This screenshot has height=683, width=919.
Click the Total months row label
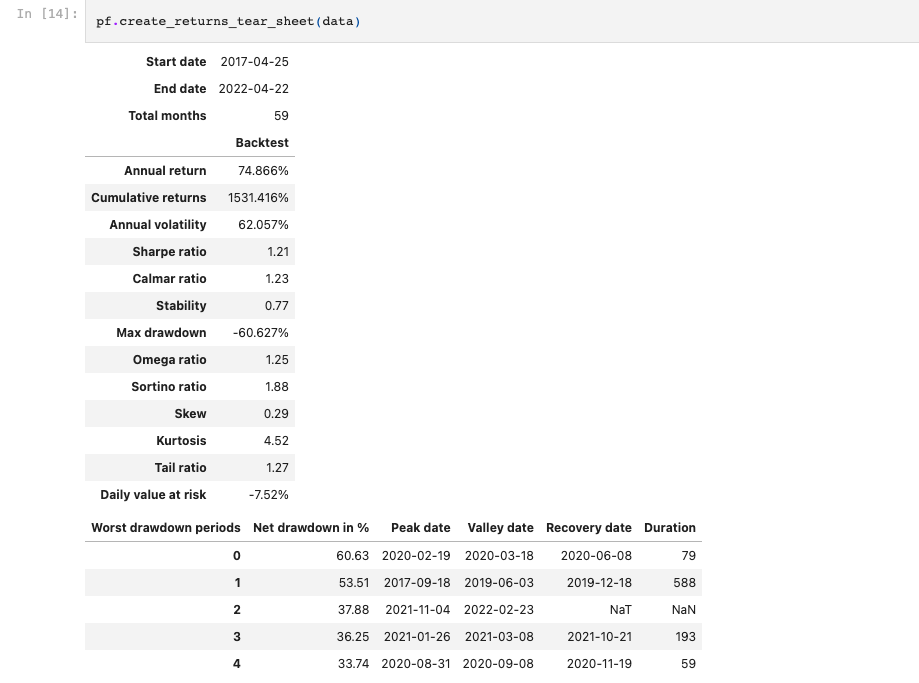pyautogui.click(x=167, y=115)
